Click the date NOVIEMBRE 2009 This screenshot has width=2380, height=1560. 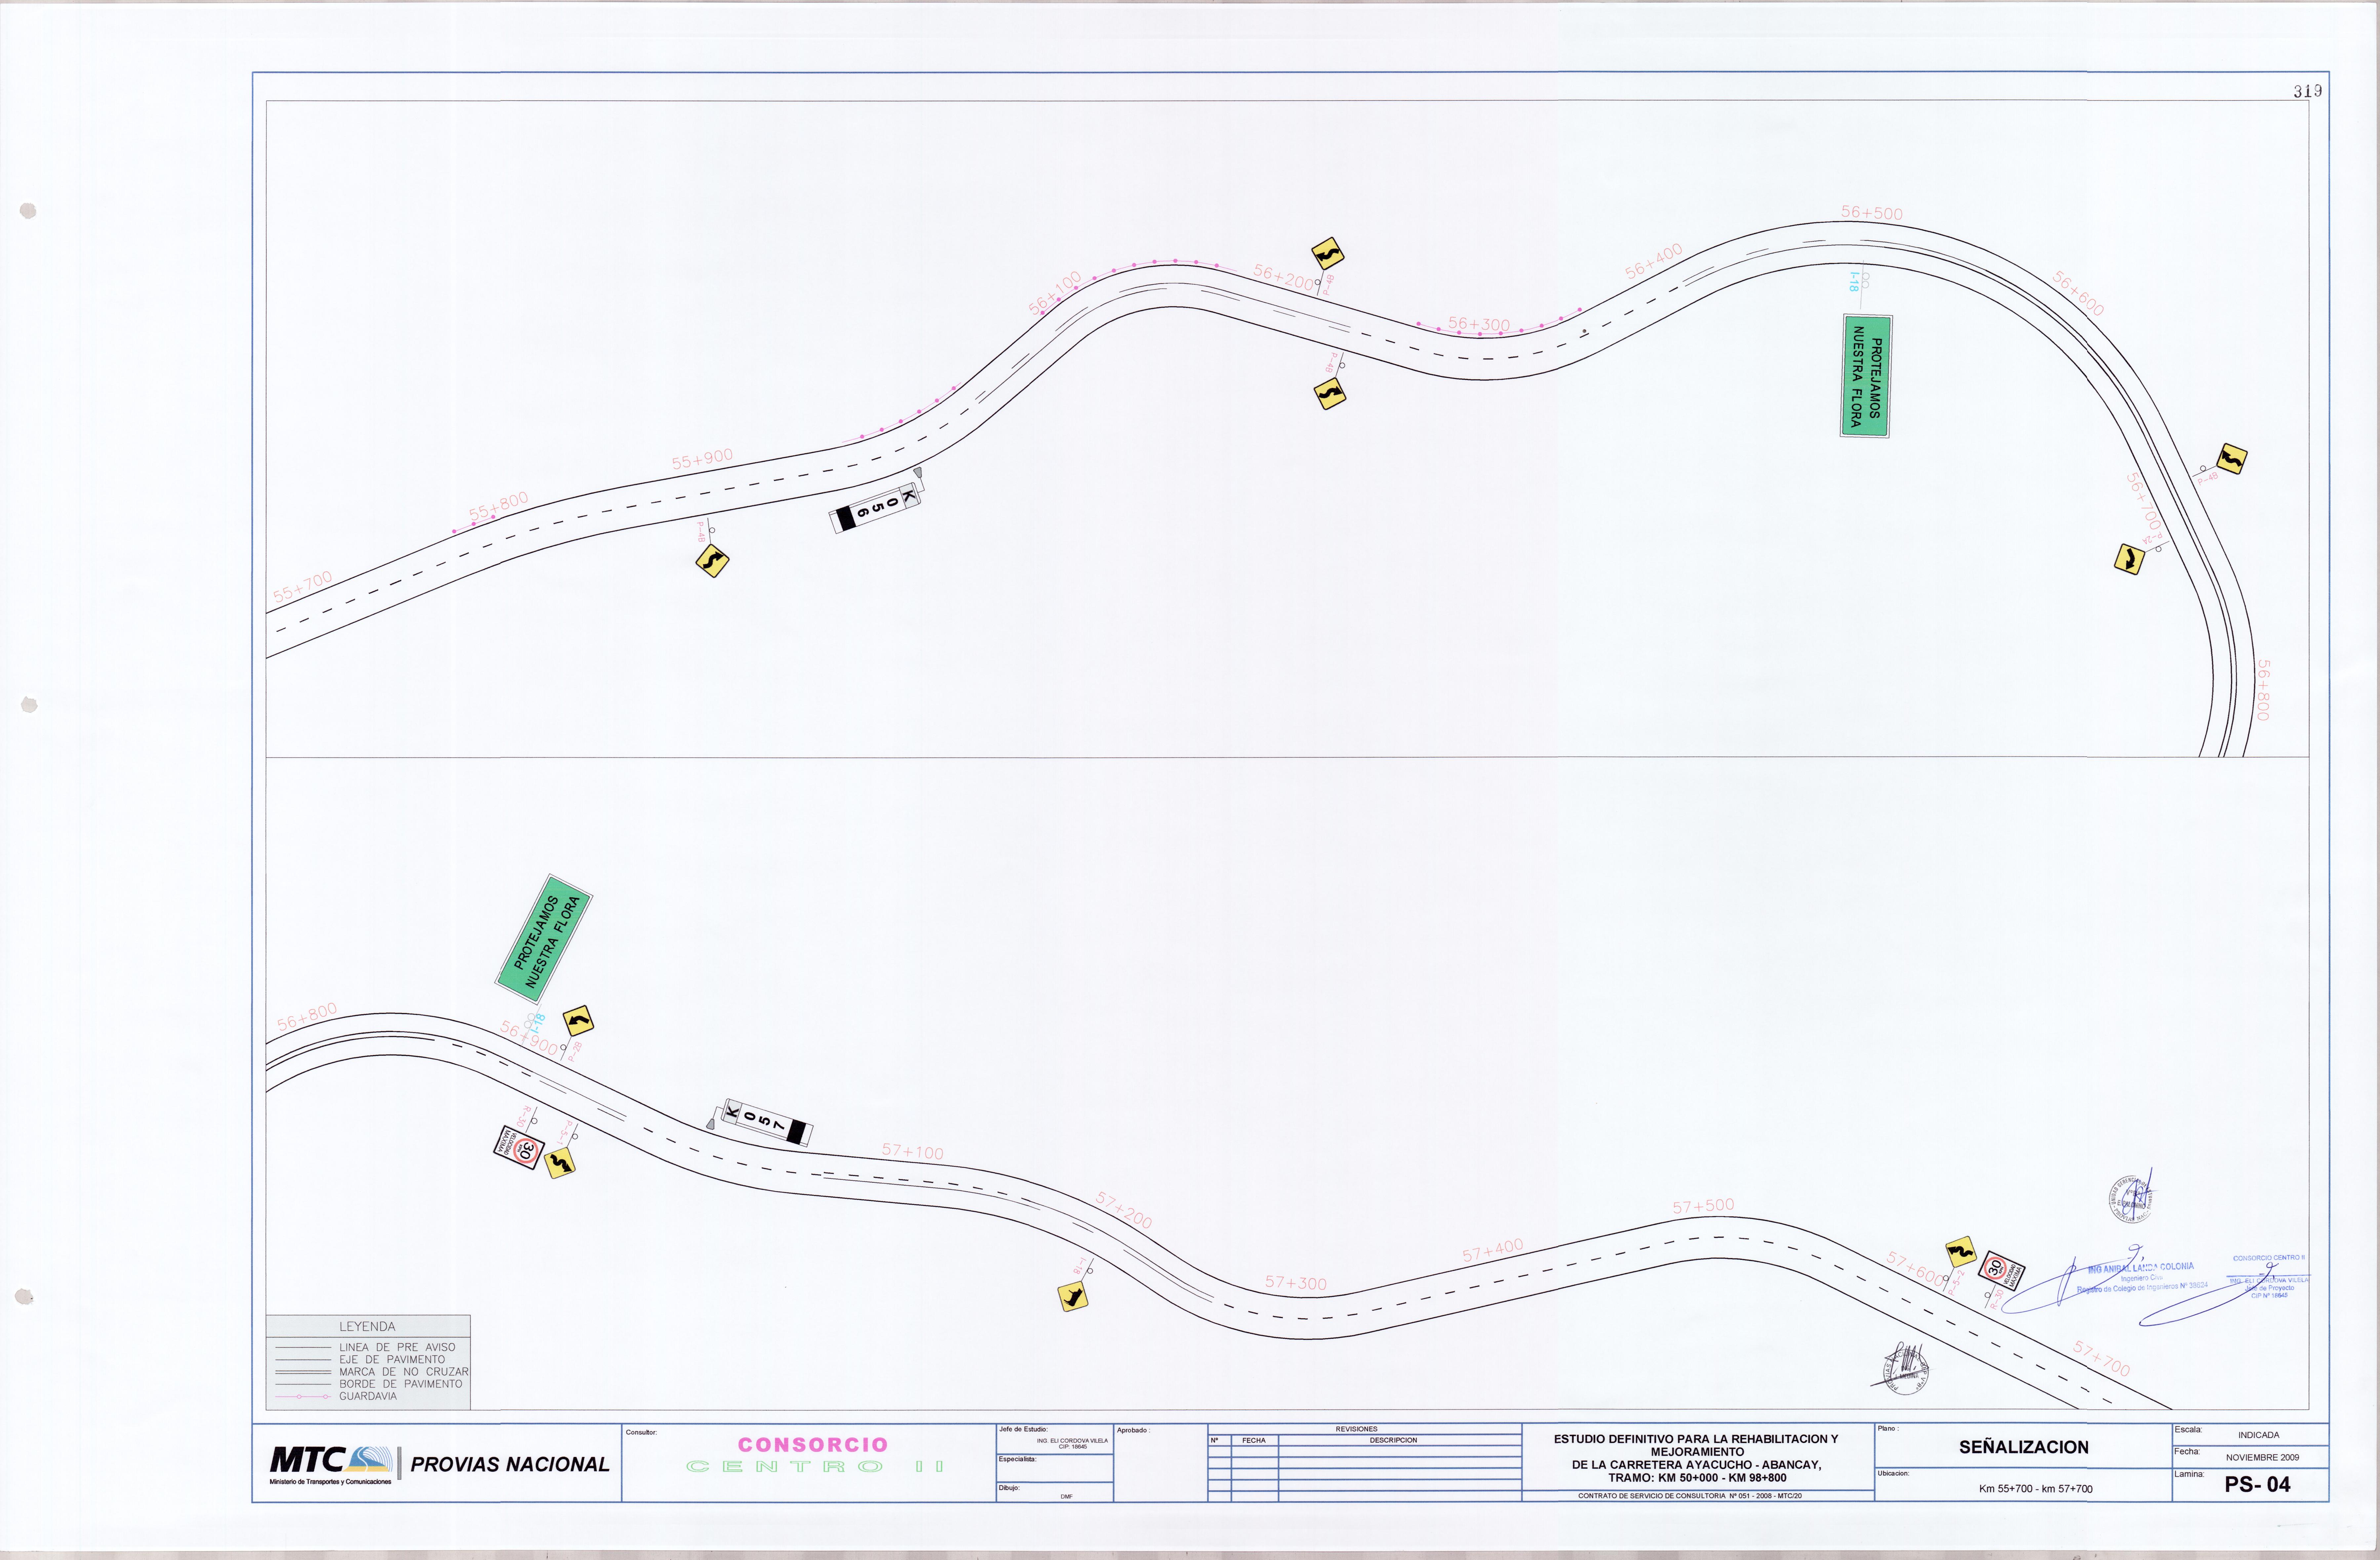2262,1458
